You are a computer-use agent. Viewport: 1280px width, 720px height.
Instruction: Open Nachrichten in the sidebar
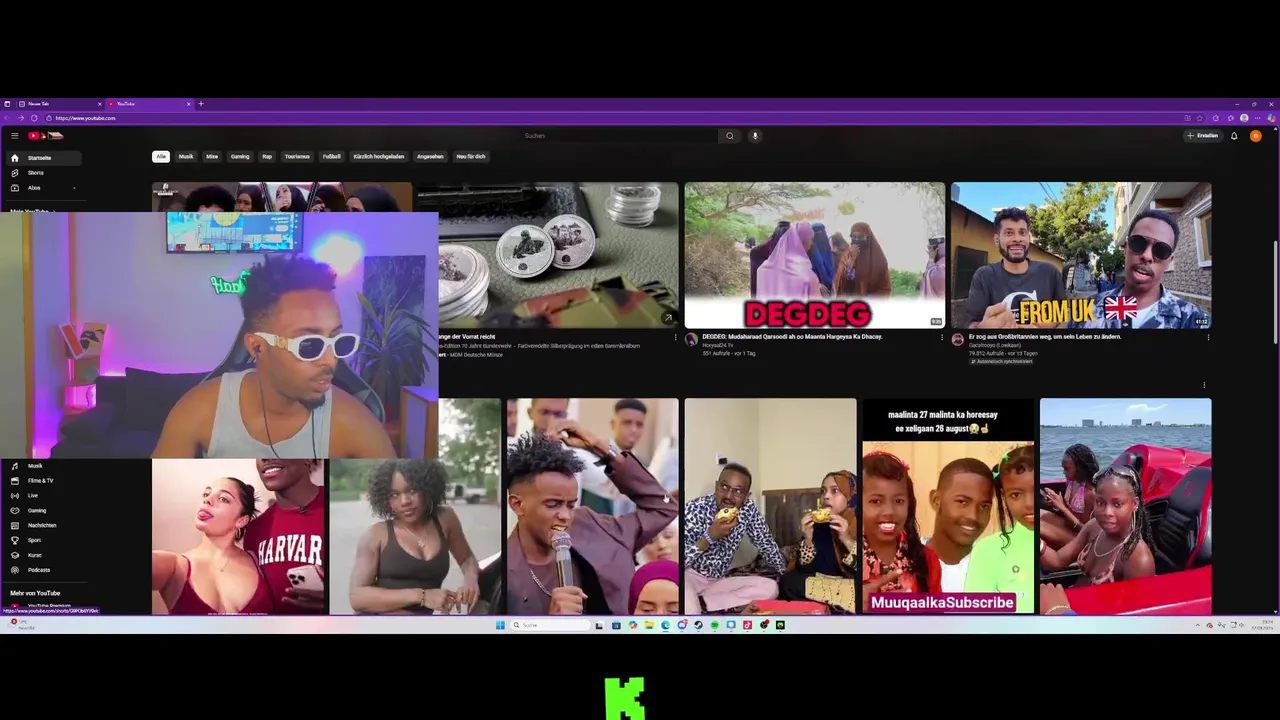pyautogui.click(x=42, y=525)
